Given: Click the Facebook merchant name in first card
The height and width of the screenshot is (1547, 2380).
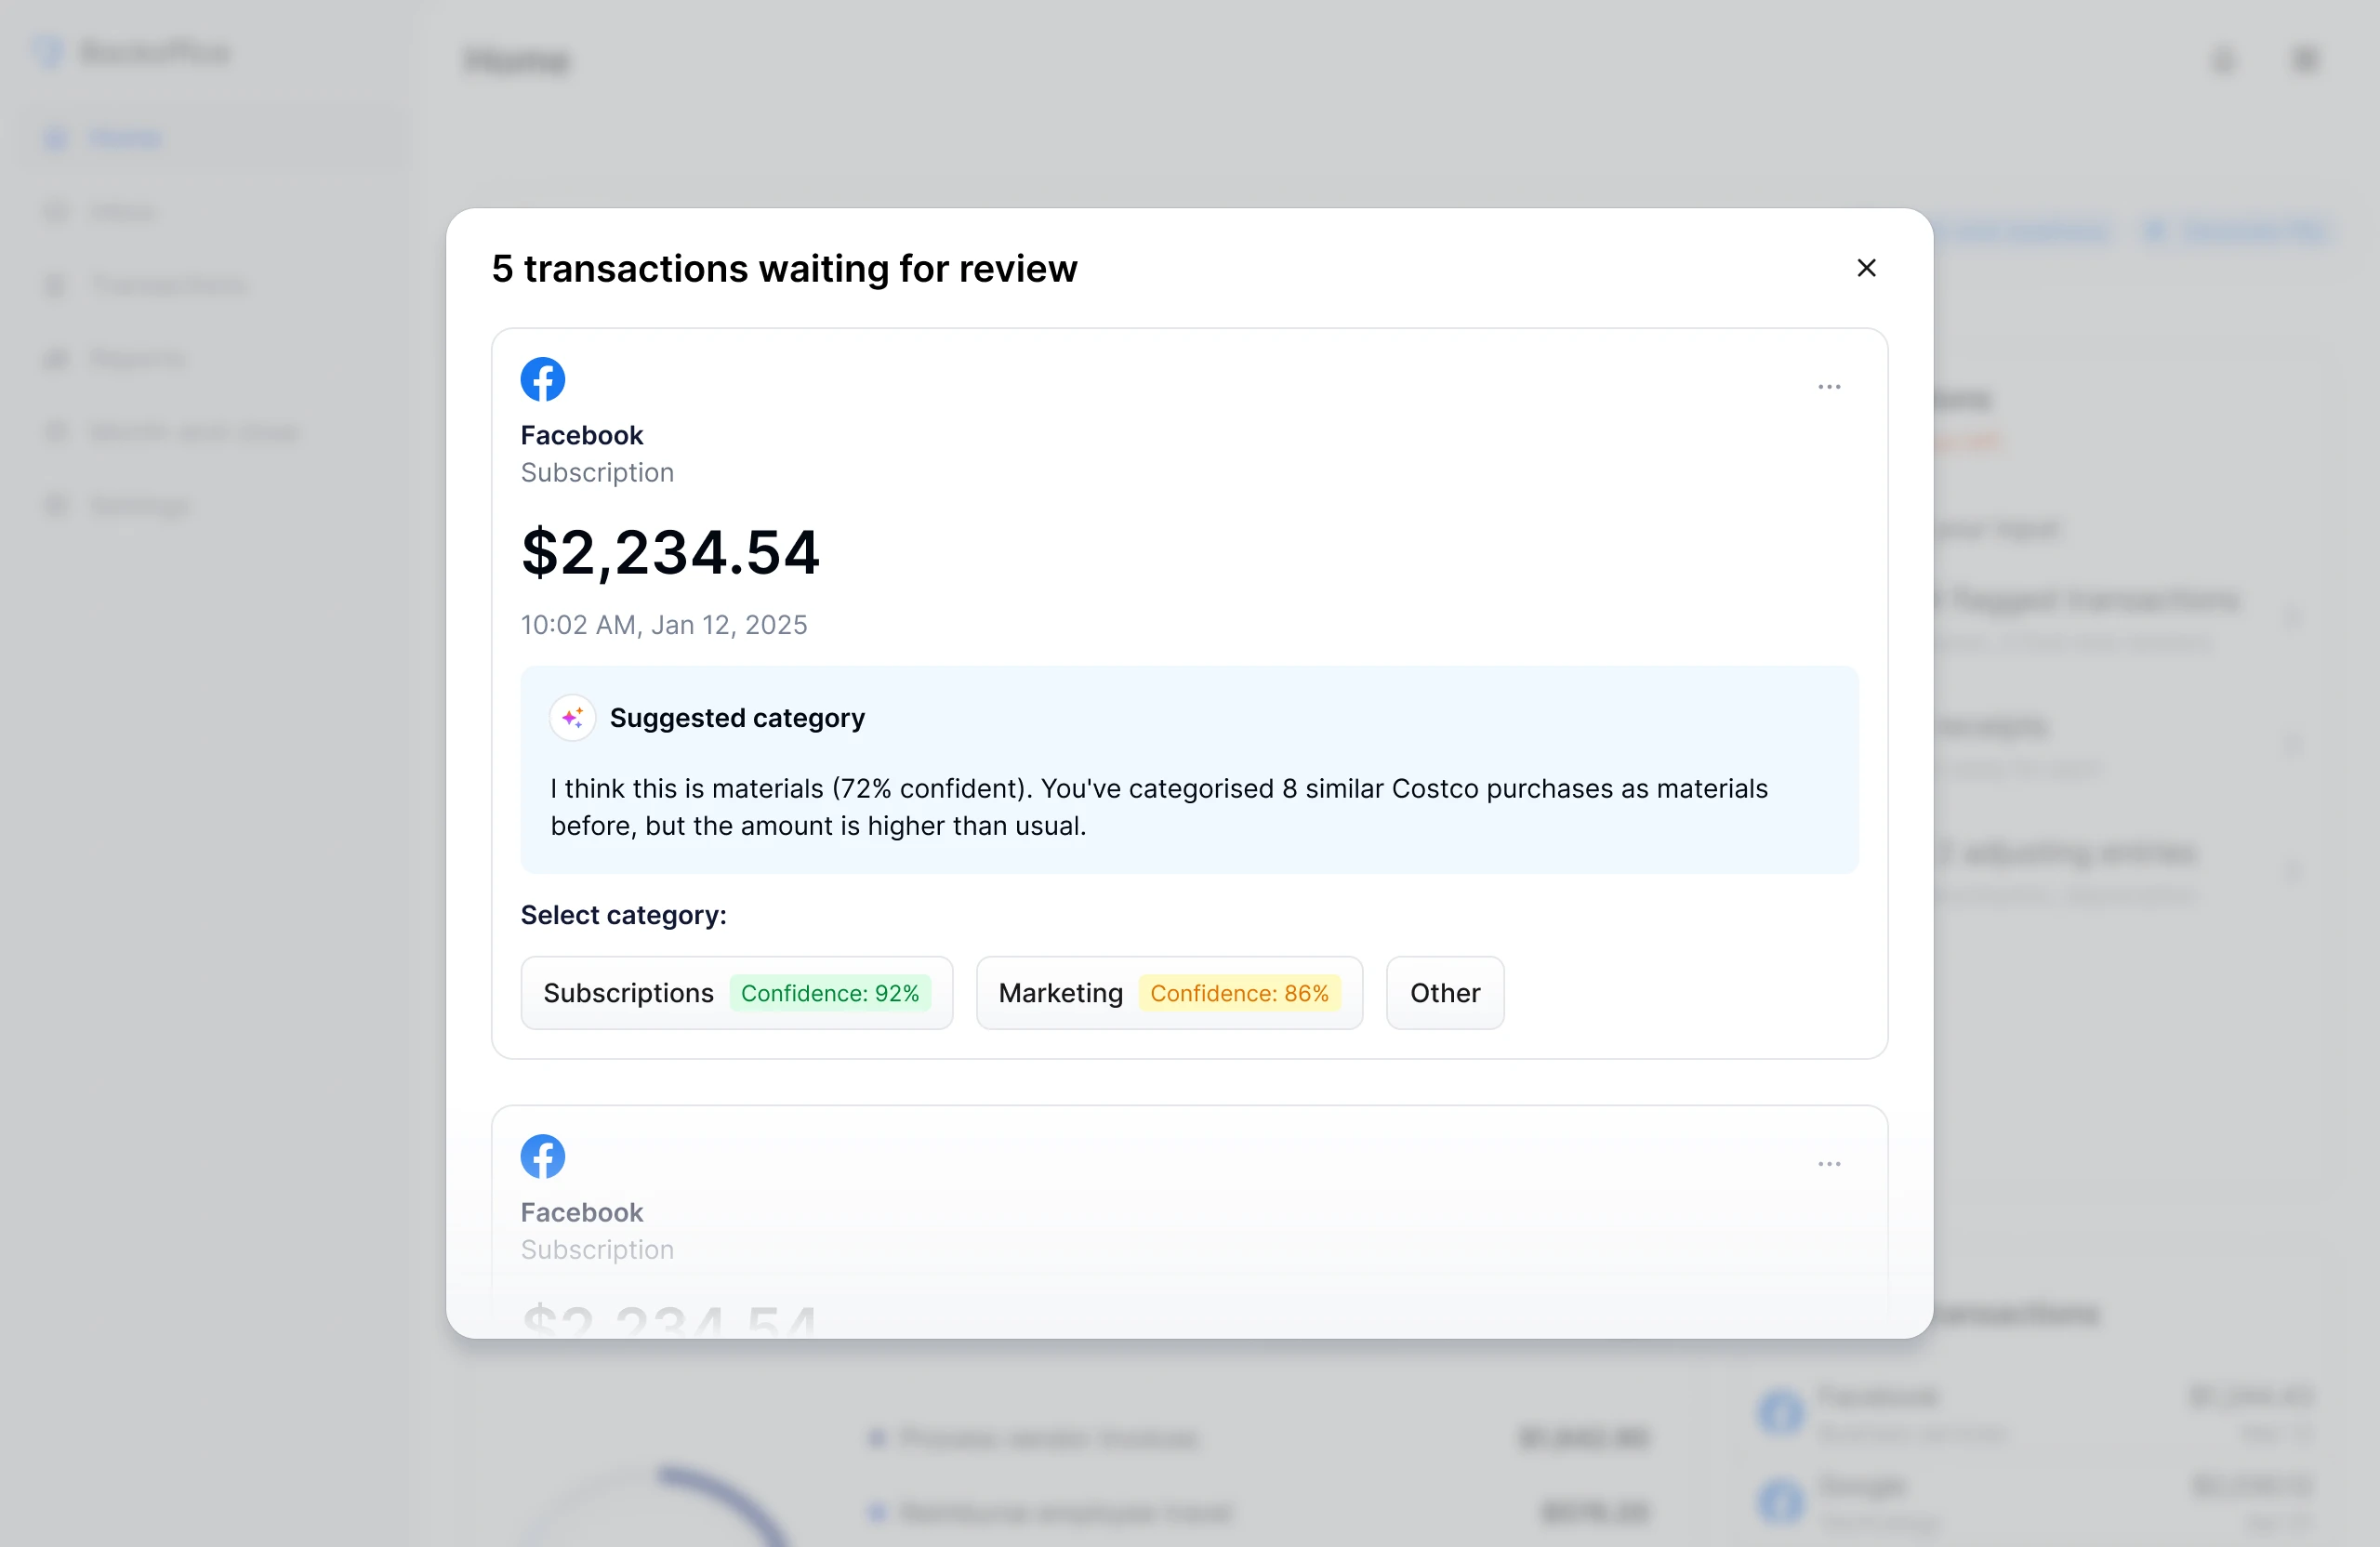Looking at the screenshot, I should click(x=582, y=435).
